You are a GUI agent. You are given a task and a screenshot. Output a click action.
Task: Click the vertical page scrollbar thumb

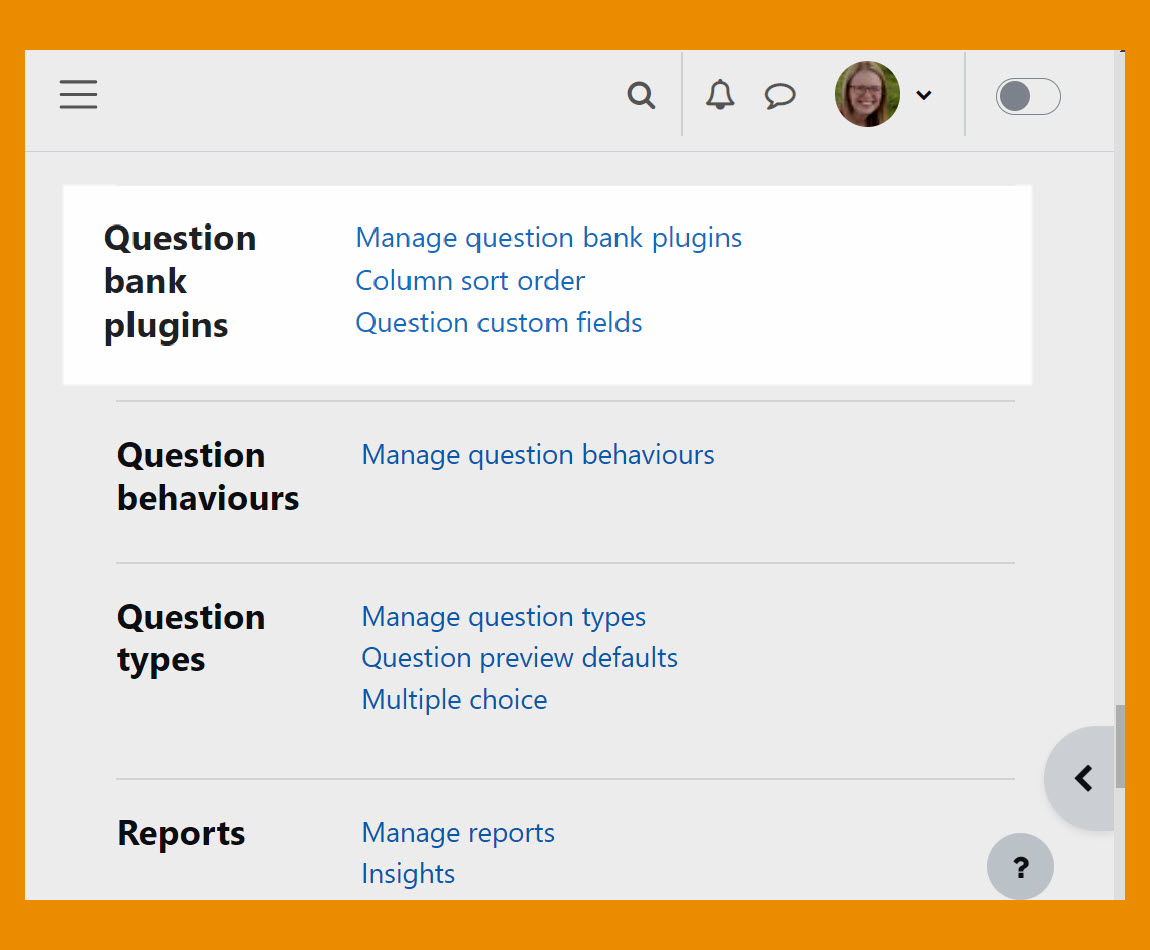(x=1120, y=745)
